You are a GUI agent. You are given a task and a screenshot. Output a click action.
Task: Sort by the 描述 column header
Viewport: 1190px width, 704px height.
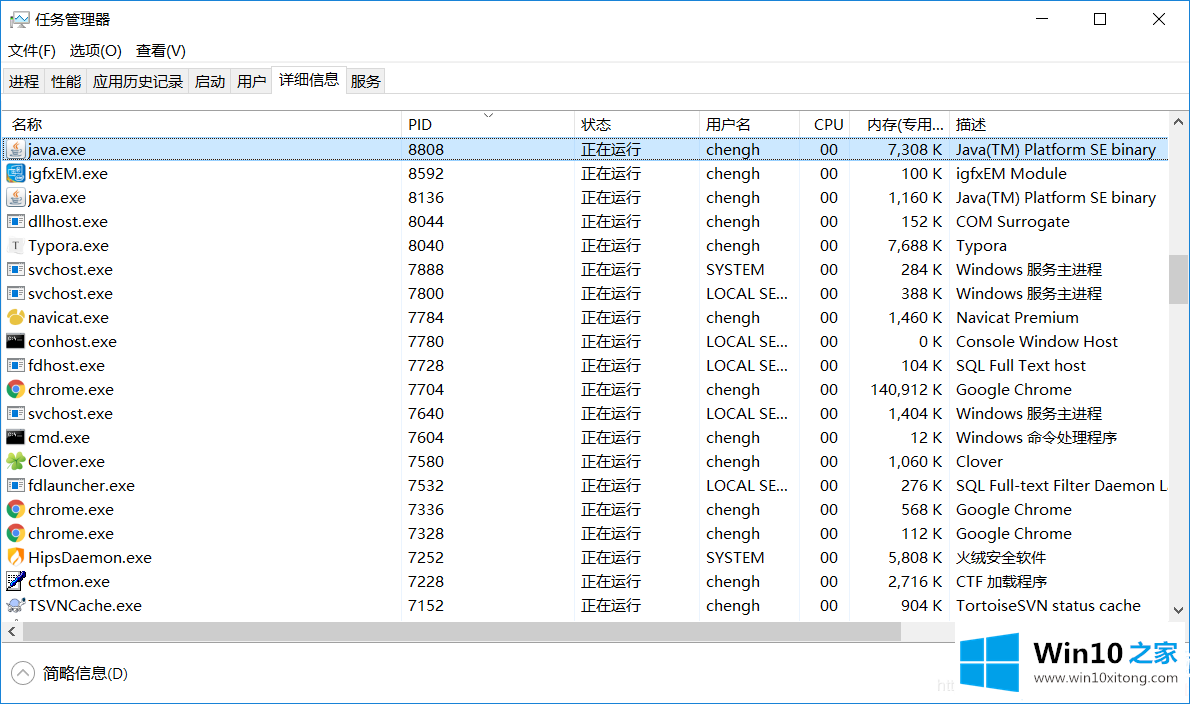click(1059, 124)
